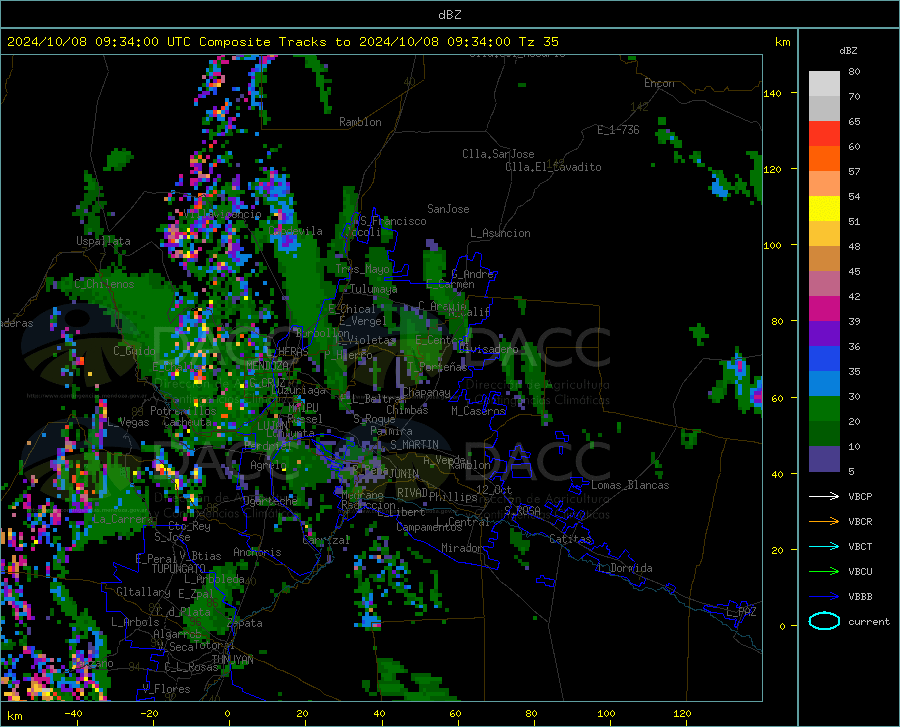Click the Clla.SanJose label on map
This screenshot has width=900, height=727.
click(498, 154)
